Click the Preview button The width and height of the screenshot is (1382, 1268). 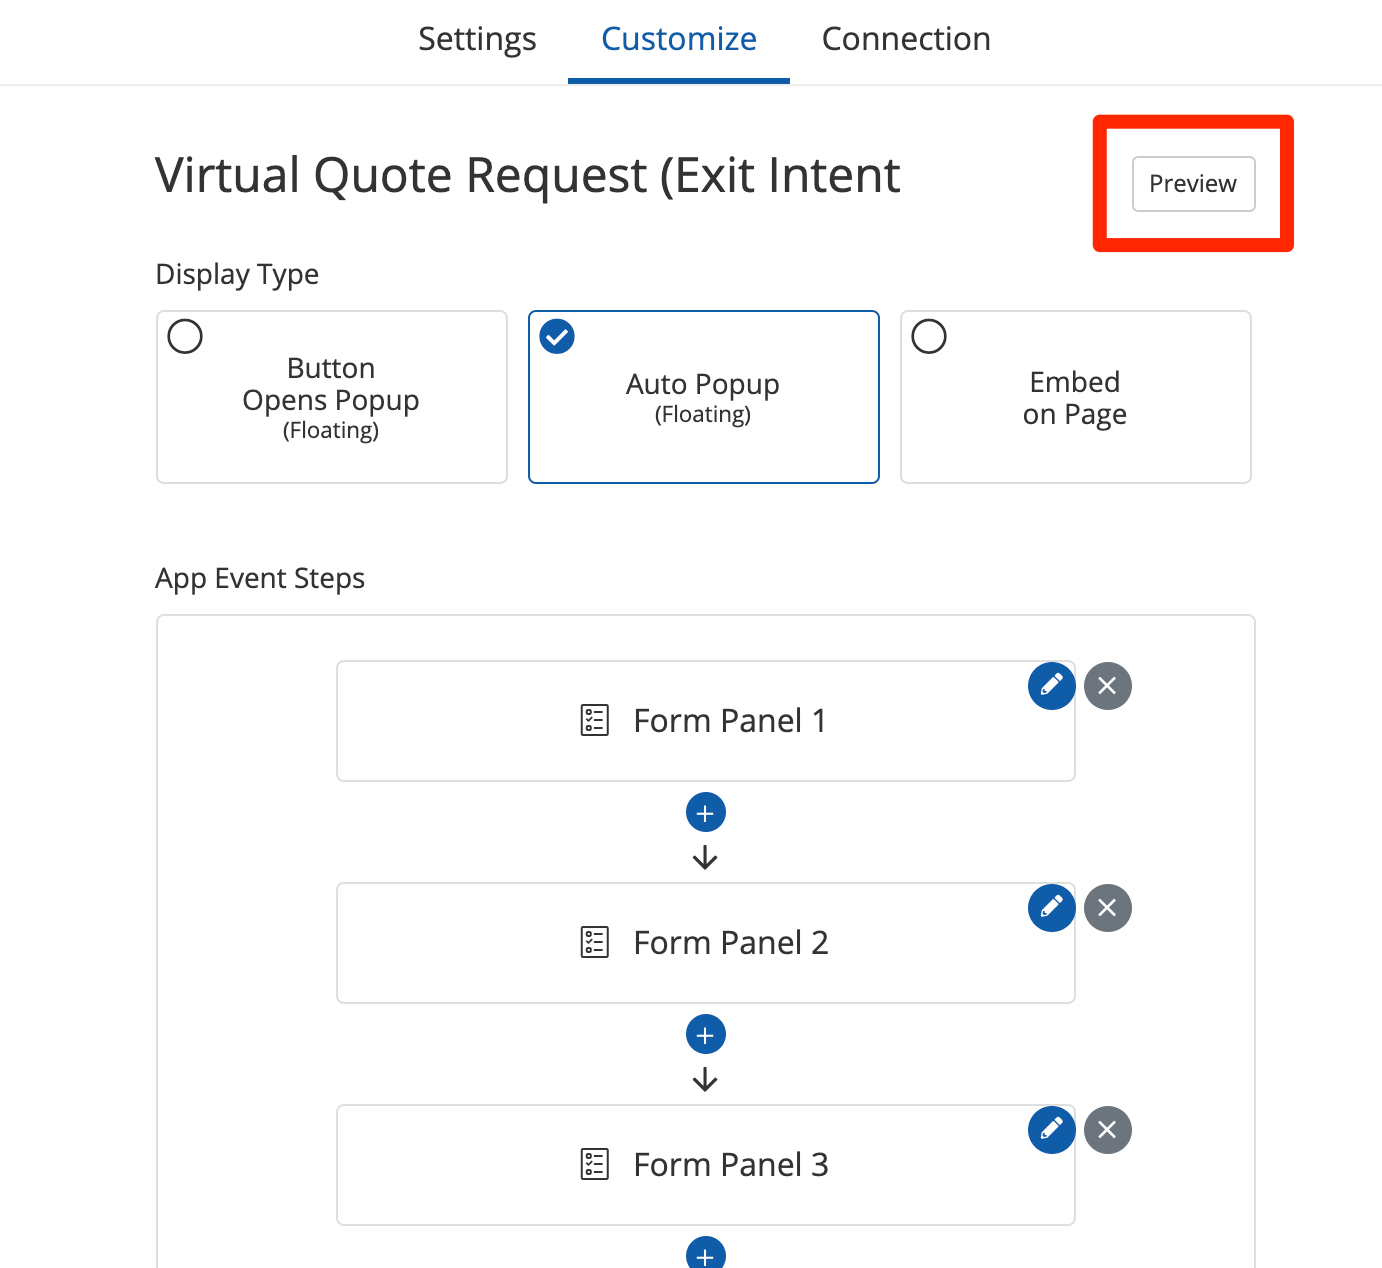[x=1192, y=184]
